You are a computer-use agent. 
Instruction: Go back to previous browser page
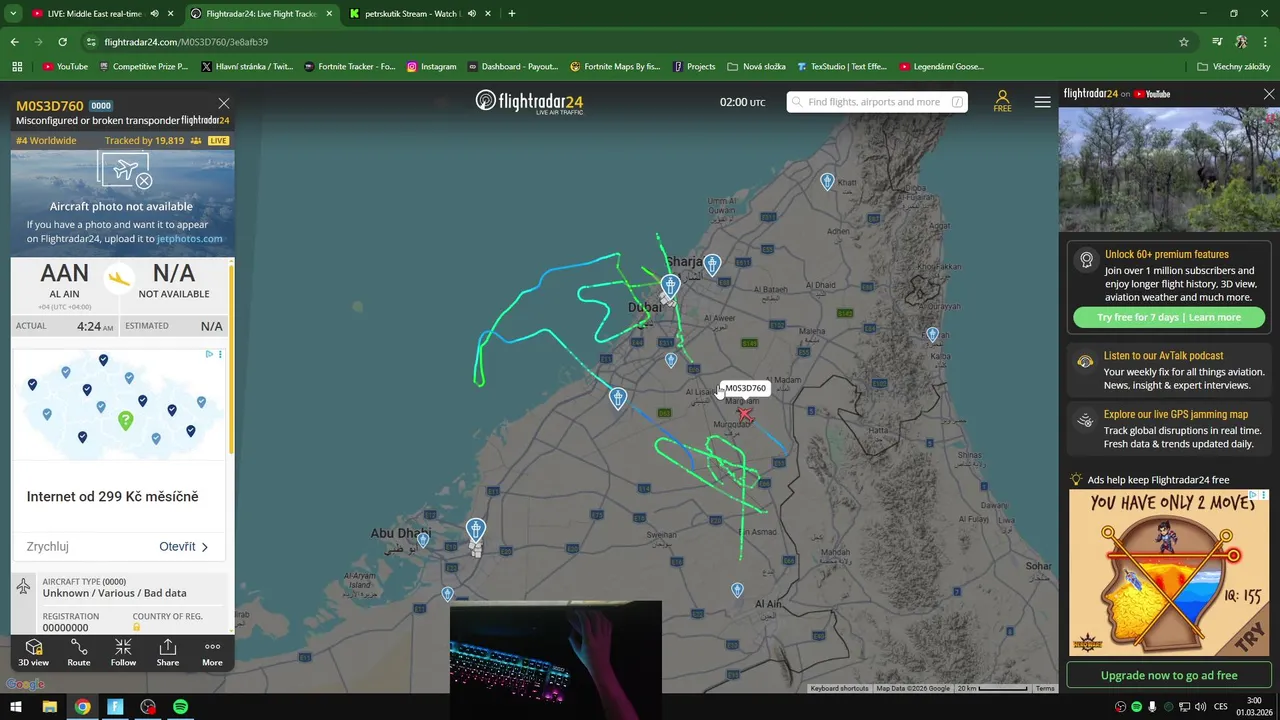pos(14,42)
